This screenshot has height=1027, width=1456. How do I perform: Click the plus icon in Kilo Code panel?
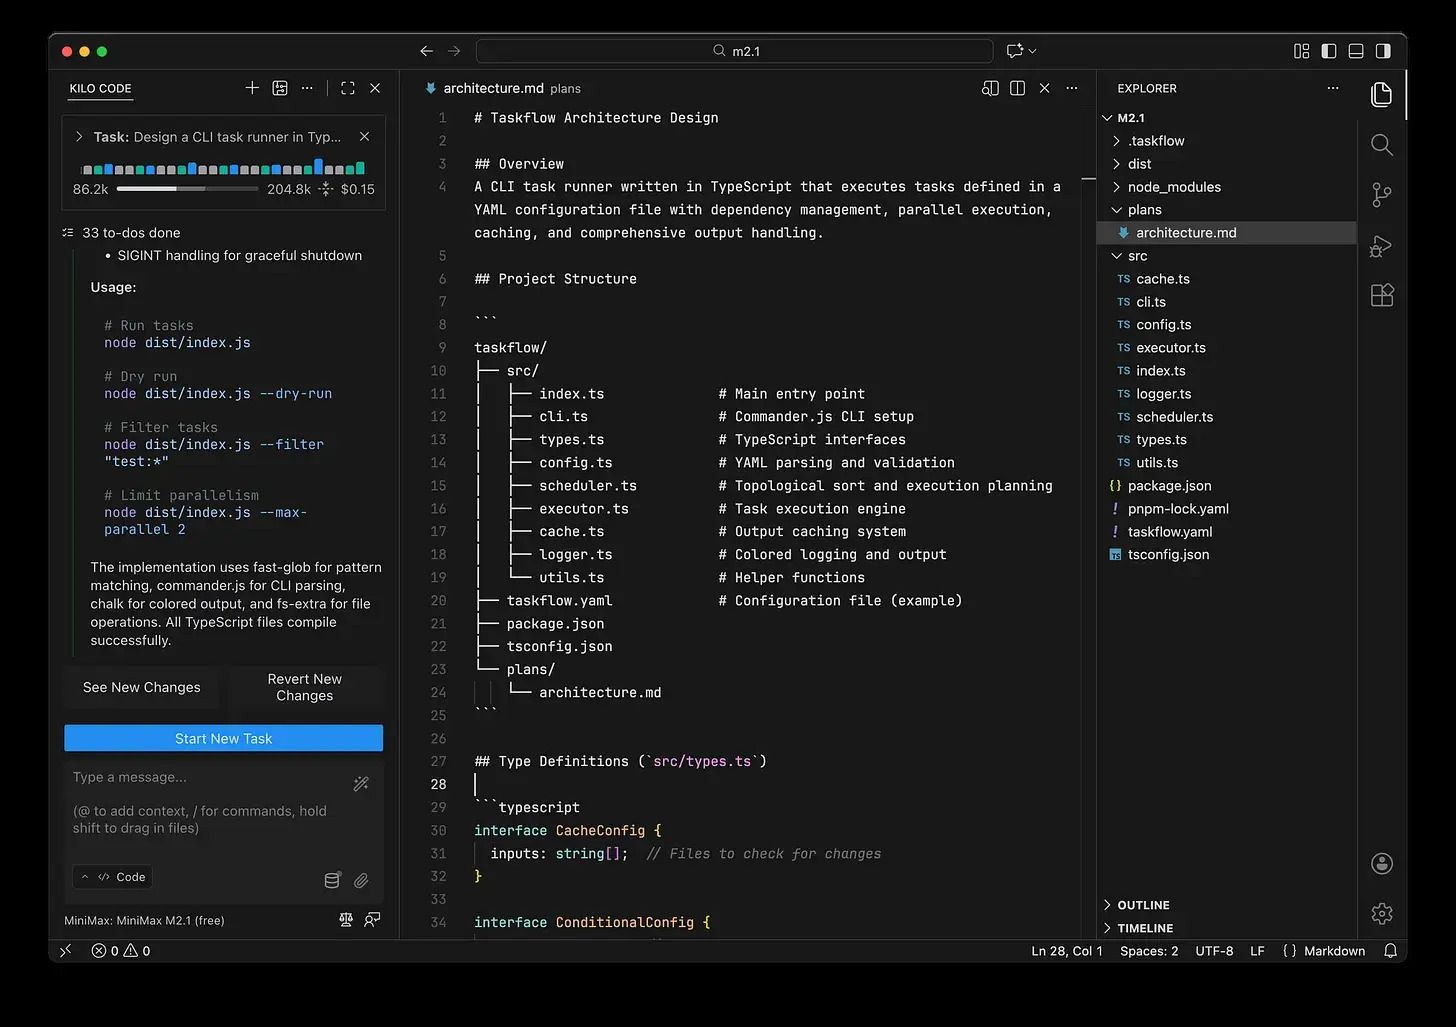click(x=252, y=88)
